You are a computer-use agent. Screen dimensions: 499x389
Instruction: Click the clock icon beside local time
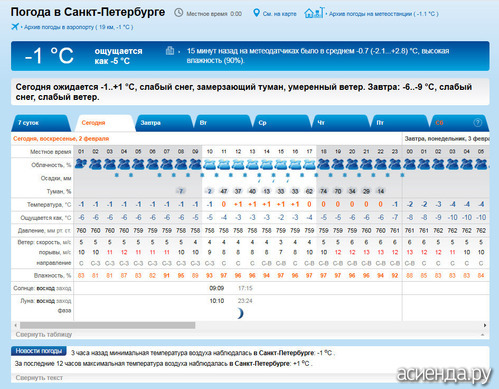[x=179, y=13]
